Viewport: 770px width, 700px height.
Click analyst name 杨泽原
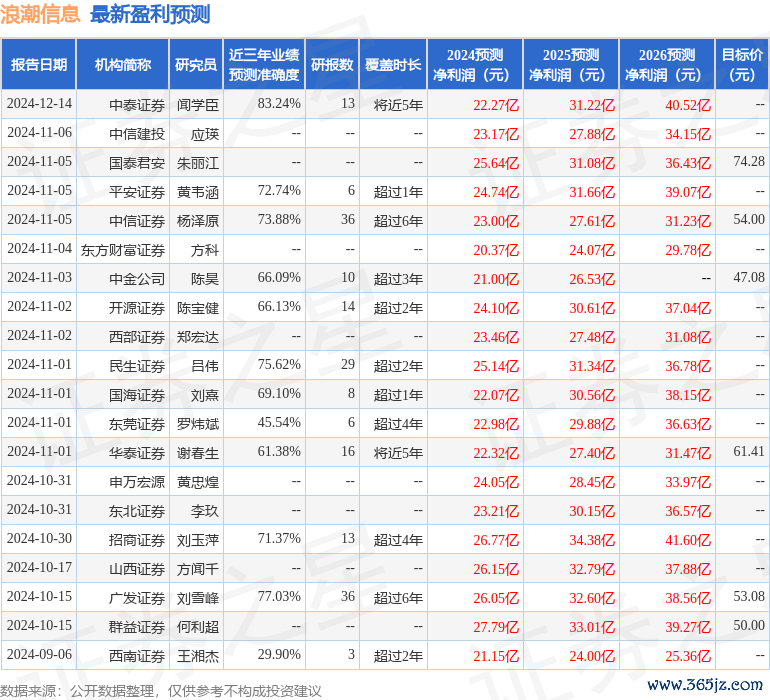[197, 221]
